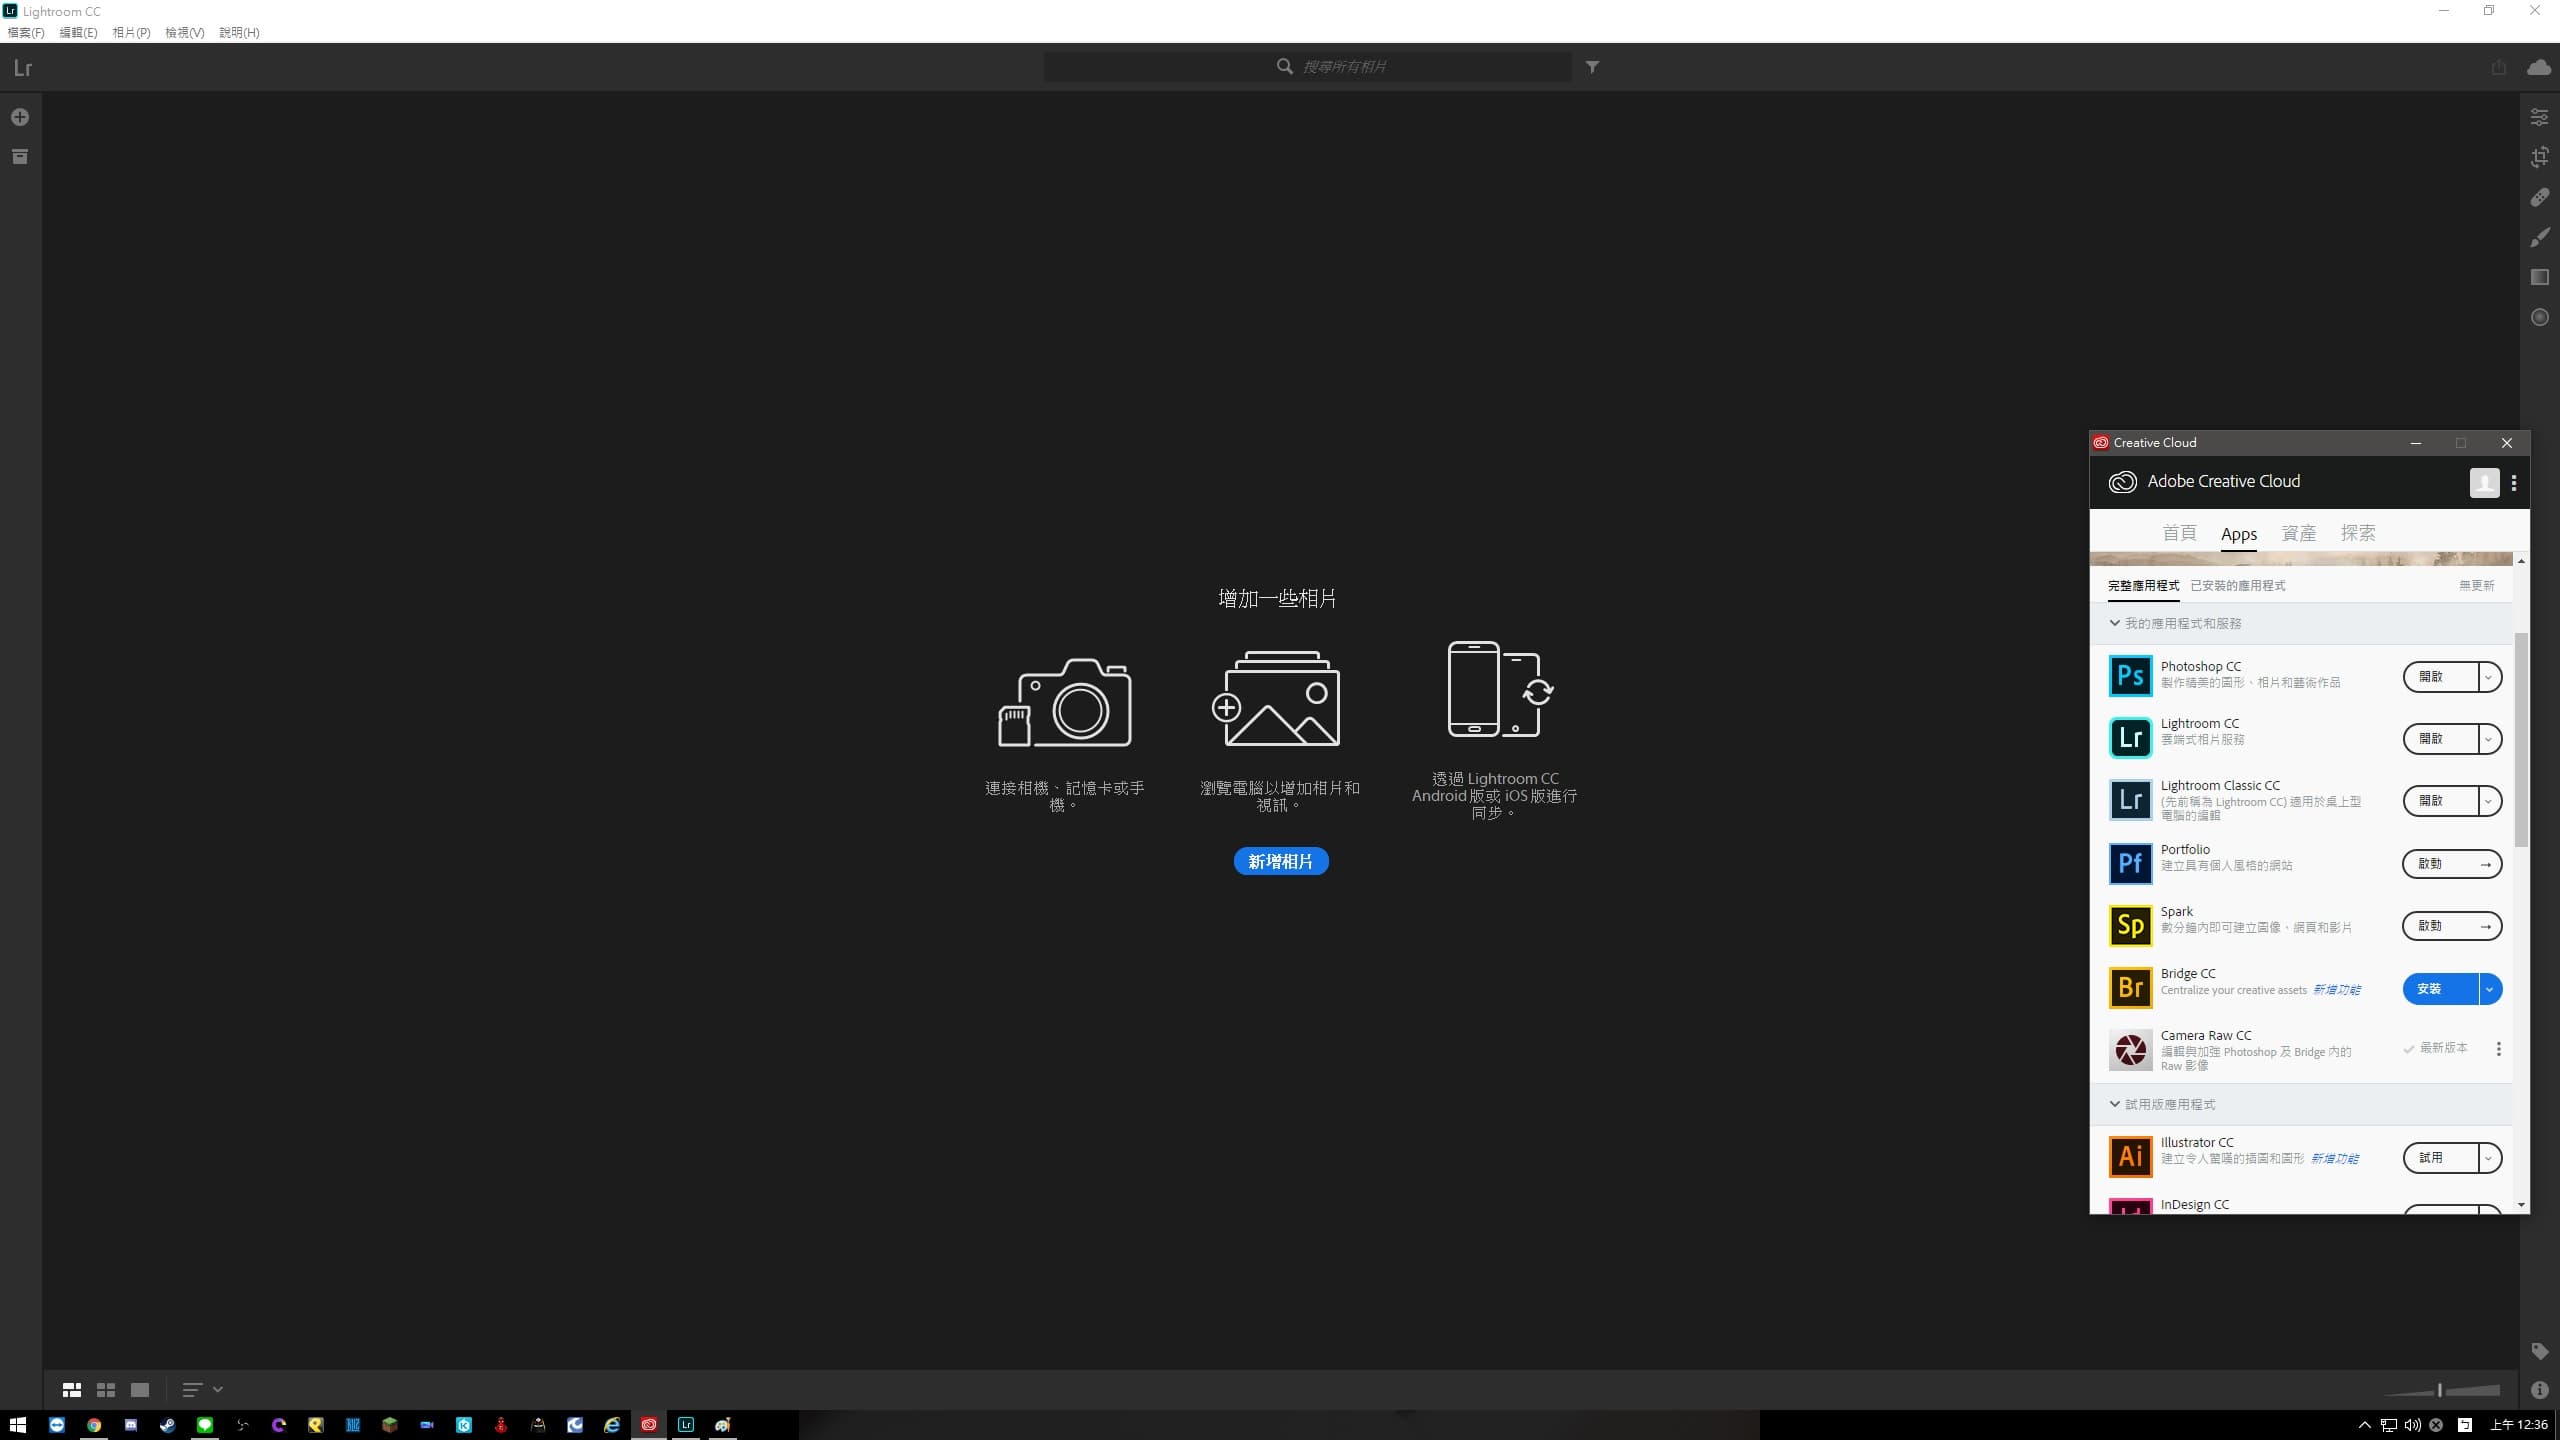Open Windows Start menu
2560x1440 pixels.
coord(18,1425)
